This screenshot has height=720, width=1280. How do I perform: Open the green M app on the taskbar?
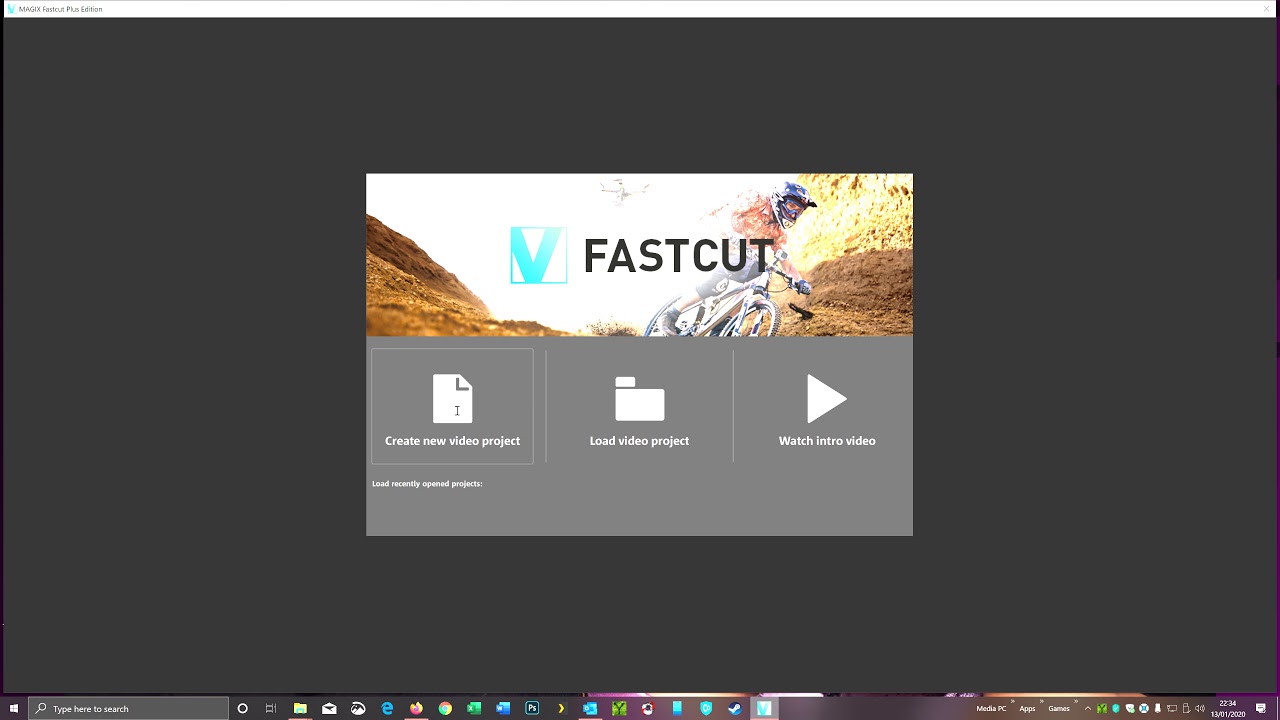pyautogui.click(x=619, y=708)
